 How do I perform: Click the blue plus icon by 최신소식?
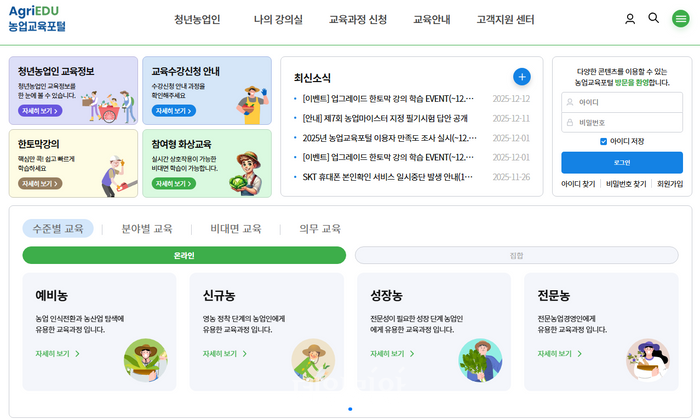[521, 77]
